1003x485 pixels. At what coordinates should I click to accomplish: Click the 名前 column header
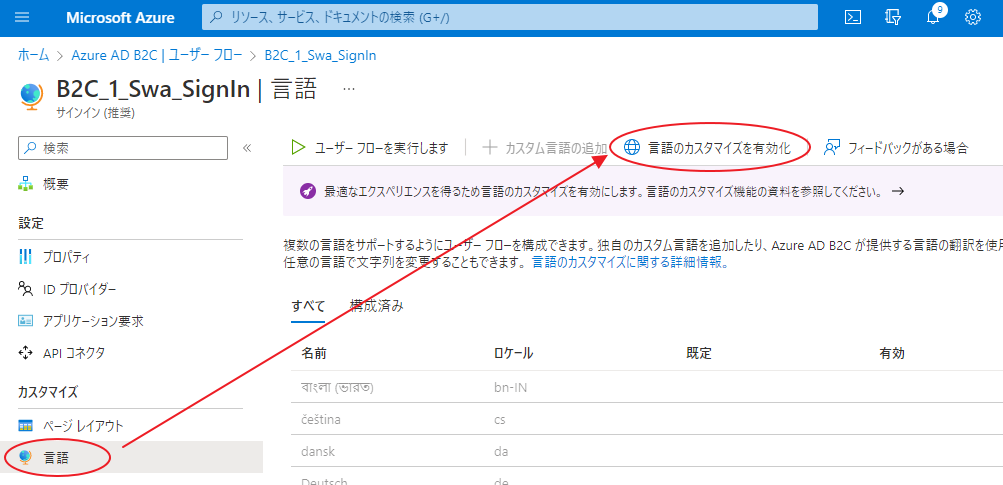click(315, 353)
